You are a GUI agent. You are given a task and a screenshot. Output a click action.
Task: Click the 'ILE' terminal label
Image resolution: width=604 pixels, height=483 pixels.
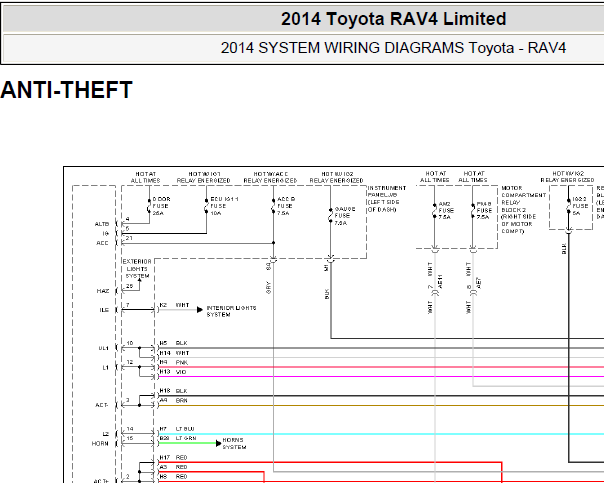point(104,310)
